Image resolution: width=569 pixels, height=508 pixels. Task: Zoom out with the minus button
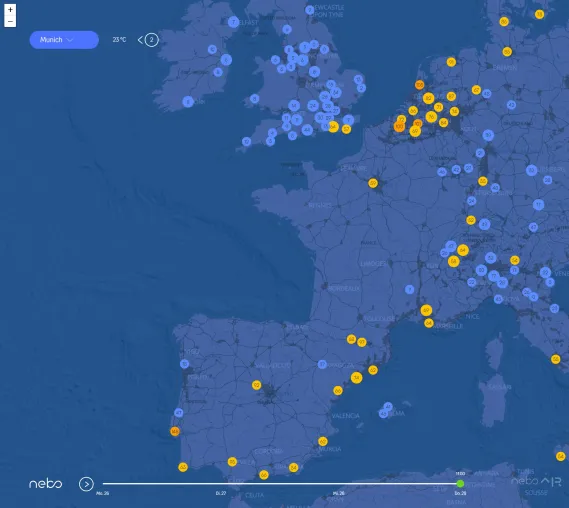click(x=10, y=21)
